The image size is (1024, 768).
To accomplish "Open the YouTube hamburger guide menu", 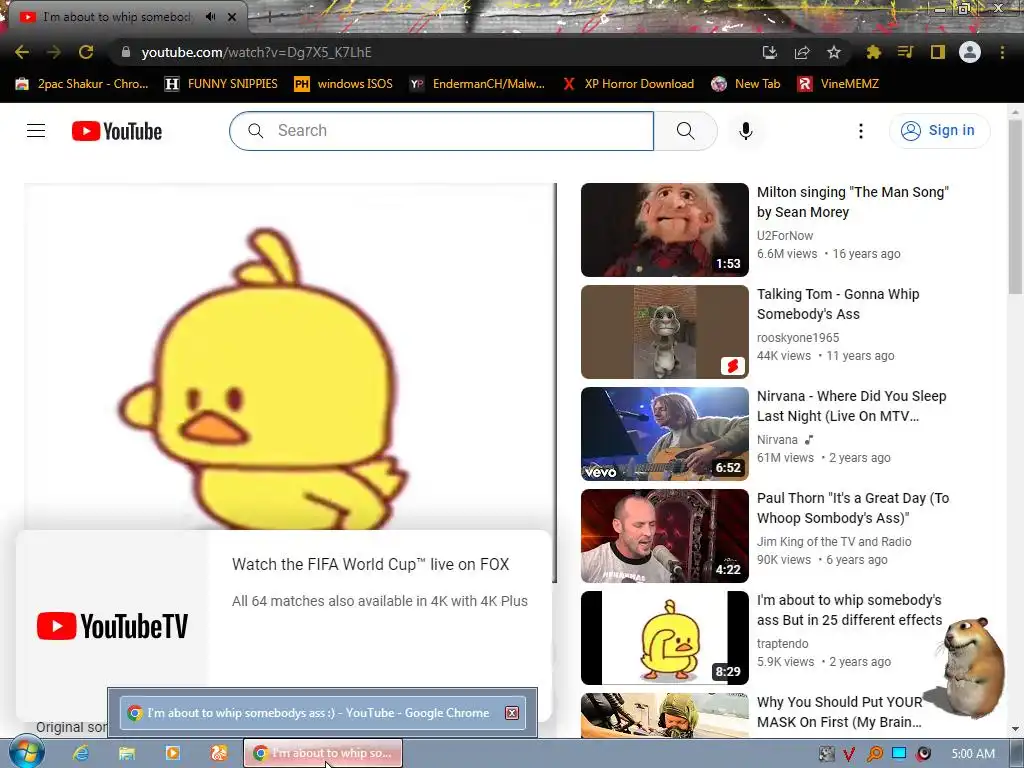I will [36, 131].
